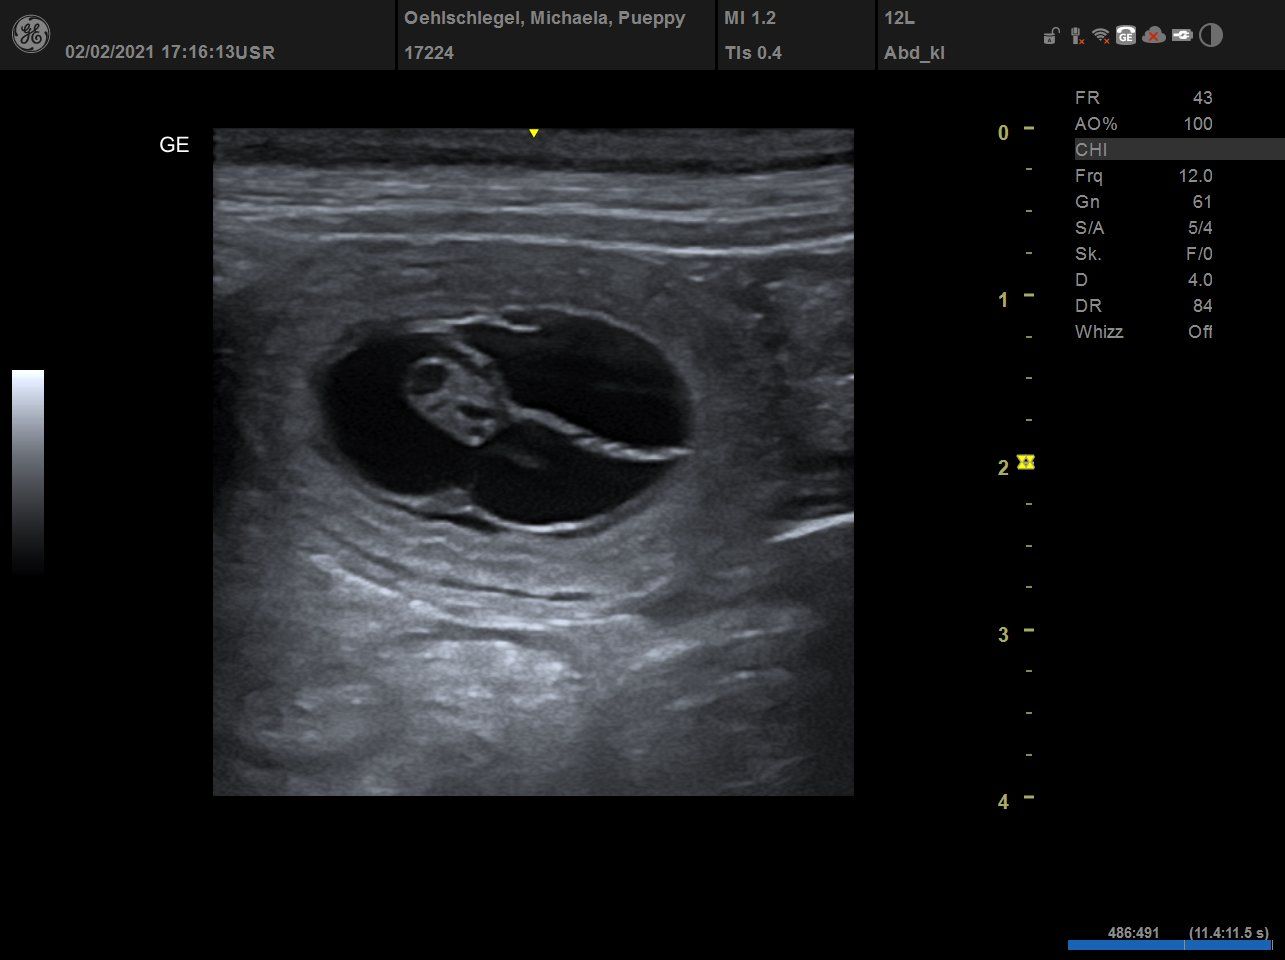This screenshot has width=1285, height=960.
Task: Click the TIs 0.4 readout
Action: tap(753, 53)
